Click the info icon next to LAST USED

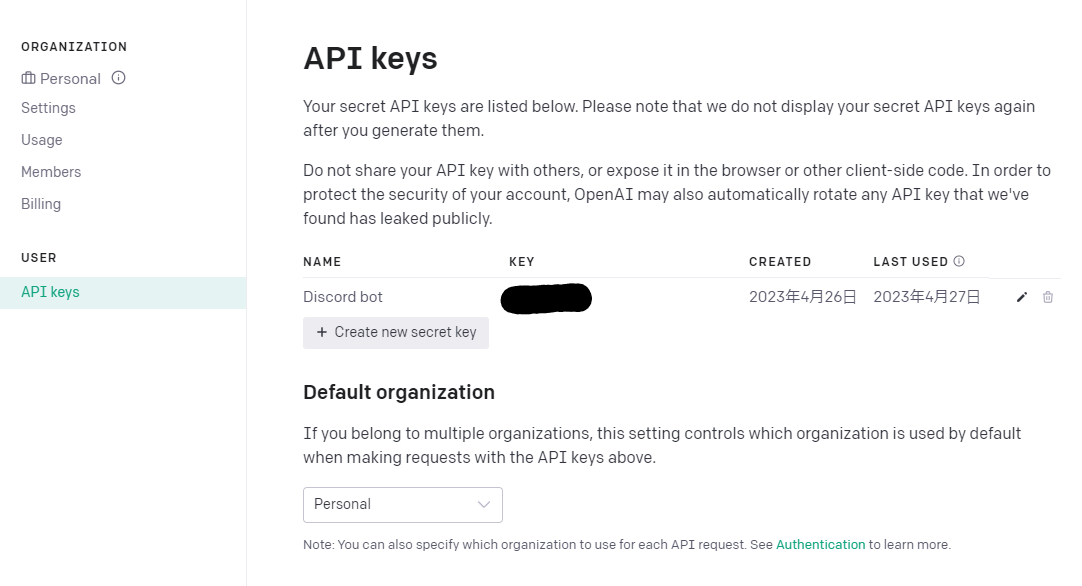[959, 262]
